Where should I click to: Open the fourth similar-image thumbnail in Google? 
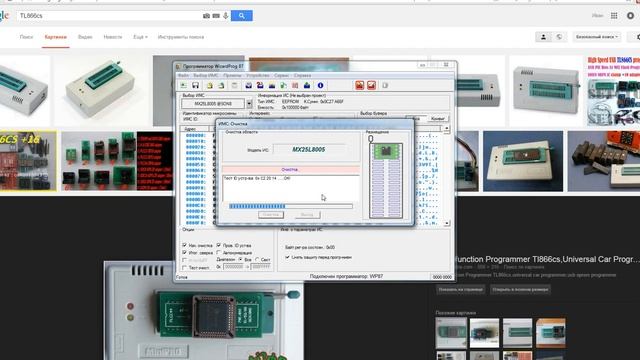click(551, 333)
